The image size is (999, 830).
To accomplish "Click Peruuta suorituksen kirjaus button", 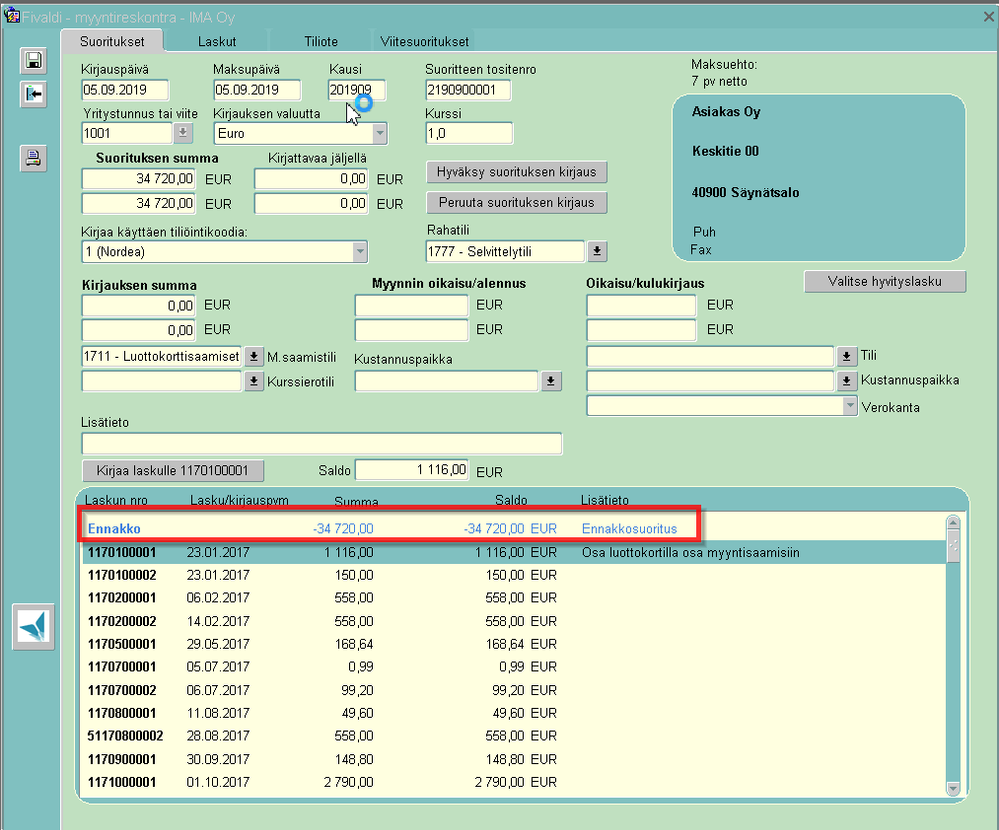I will pyautogui.click(x=517, y=203).
